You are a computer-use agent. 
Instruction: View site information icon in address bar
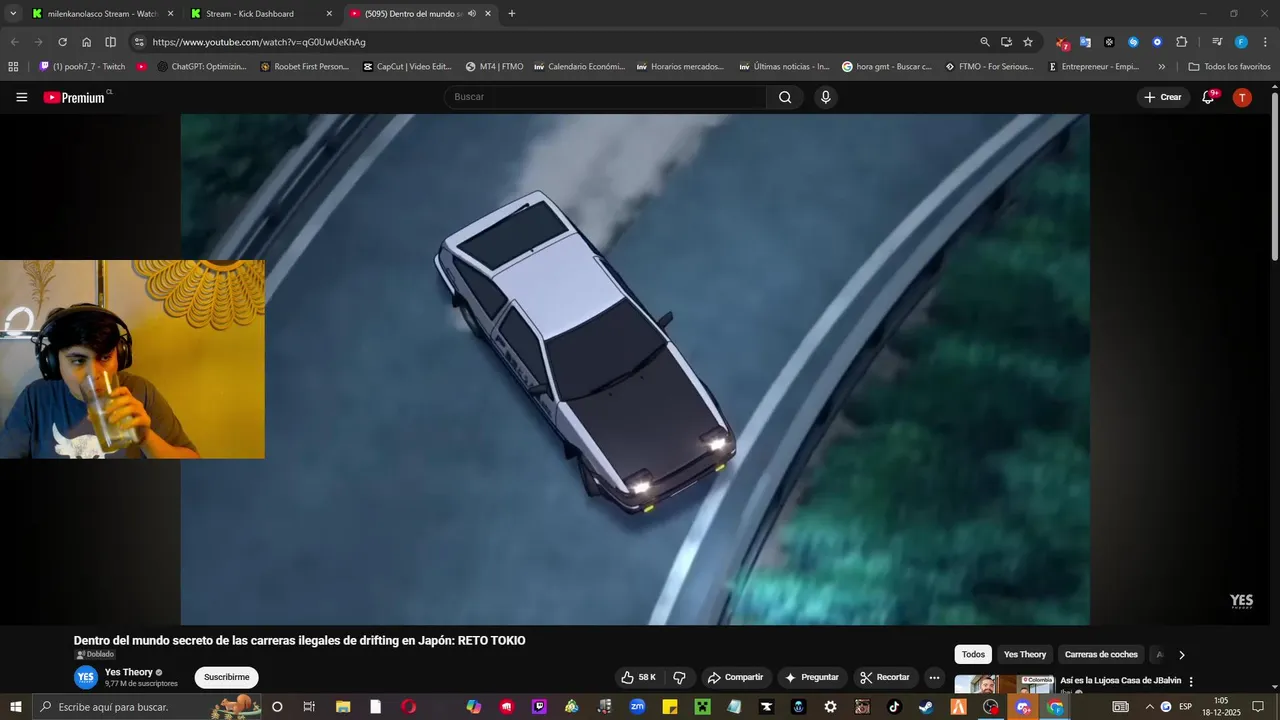point(139,42)
